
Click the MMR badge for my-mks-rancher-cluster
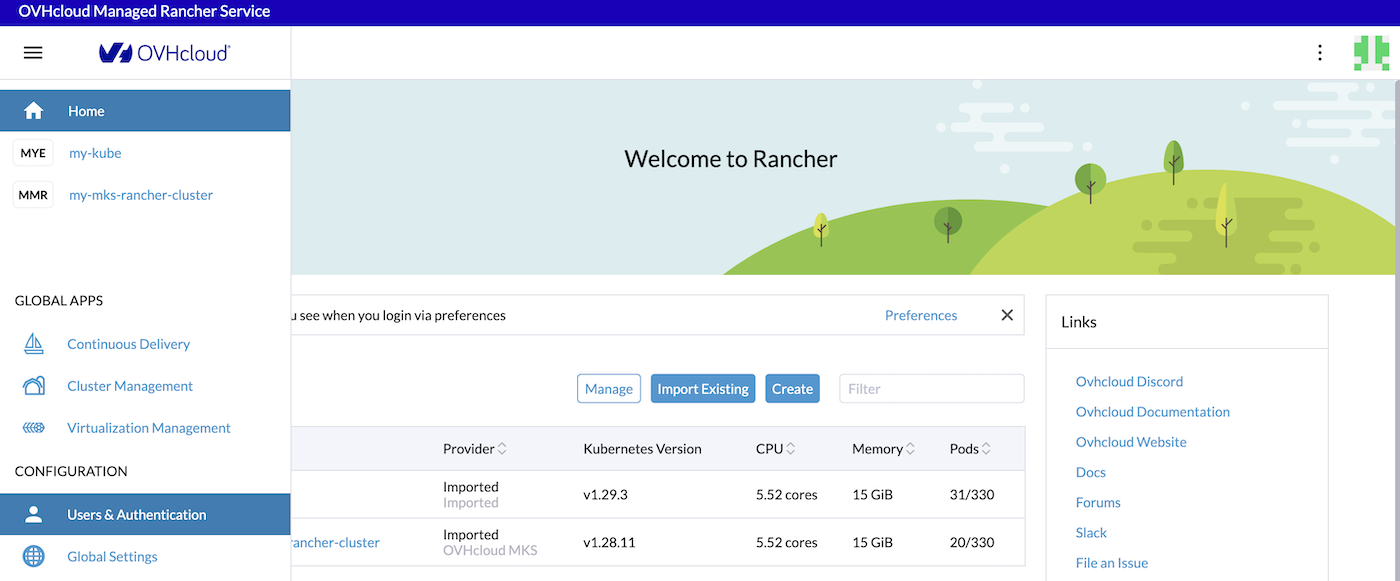[33, 194]
